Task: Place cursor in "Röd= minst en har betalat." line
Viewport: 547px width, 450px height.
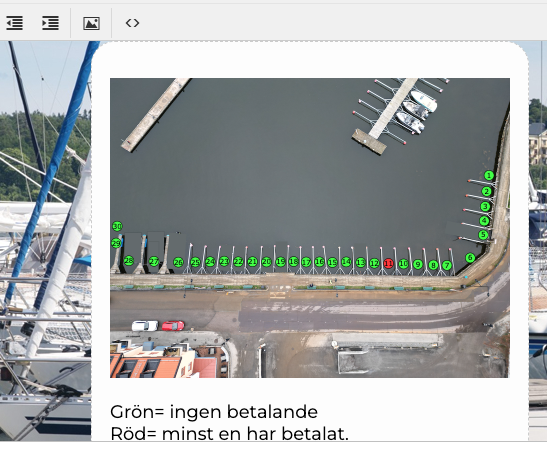Action: tap(229, 434)
